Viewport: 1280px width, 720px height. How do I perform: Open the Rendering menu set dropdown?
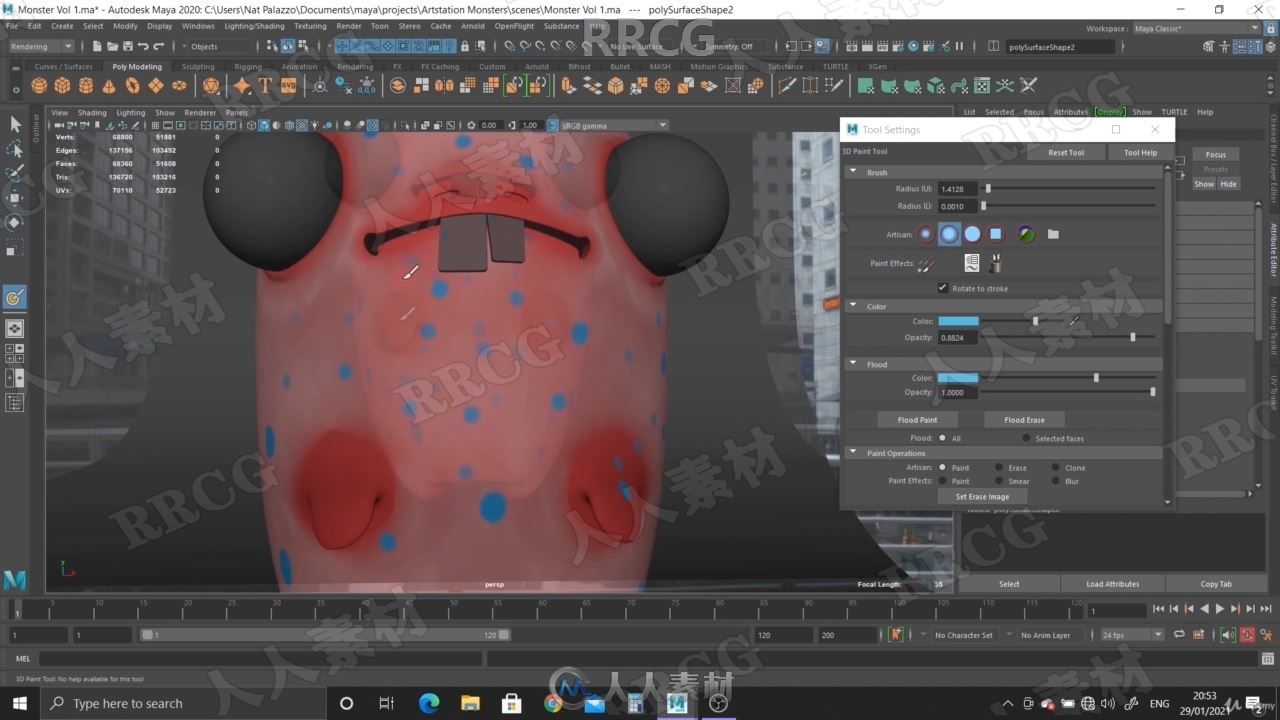41,46
